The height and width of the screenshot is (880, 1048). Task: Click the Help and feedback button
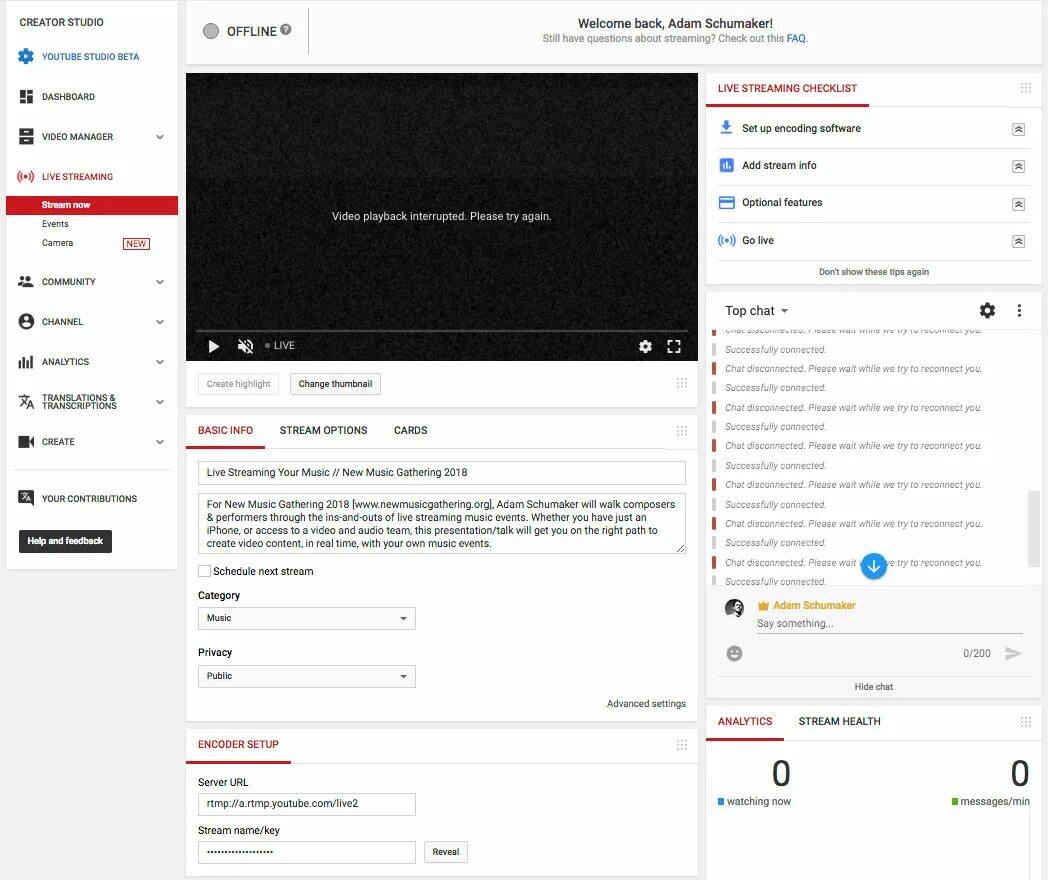point(66,541)
